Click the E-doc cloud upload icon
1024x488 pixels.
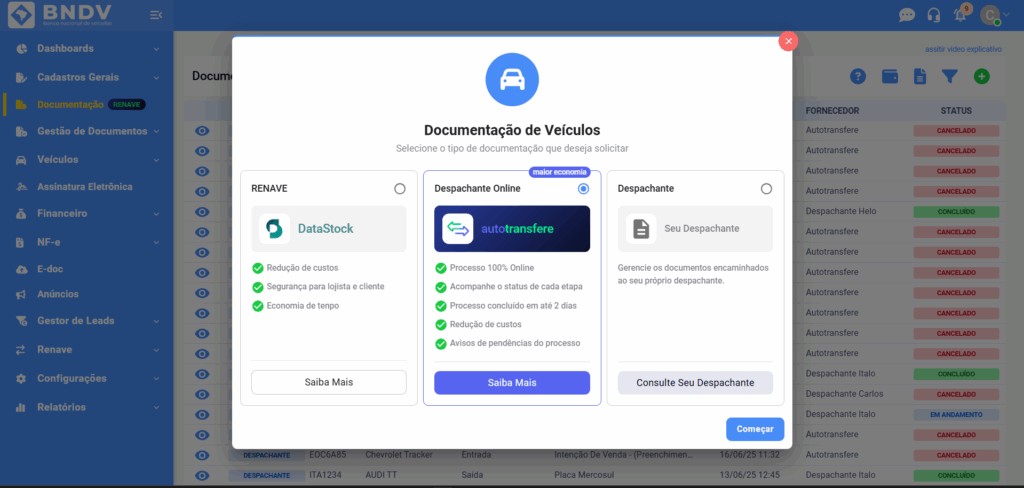[21, 268]
